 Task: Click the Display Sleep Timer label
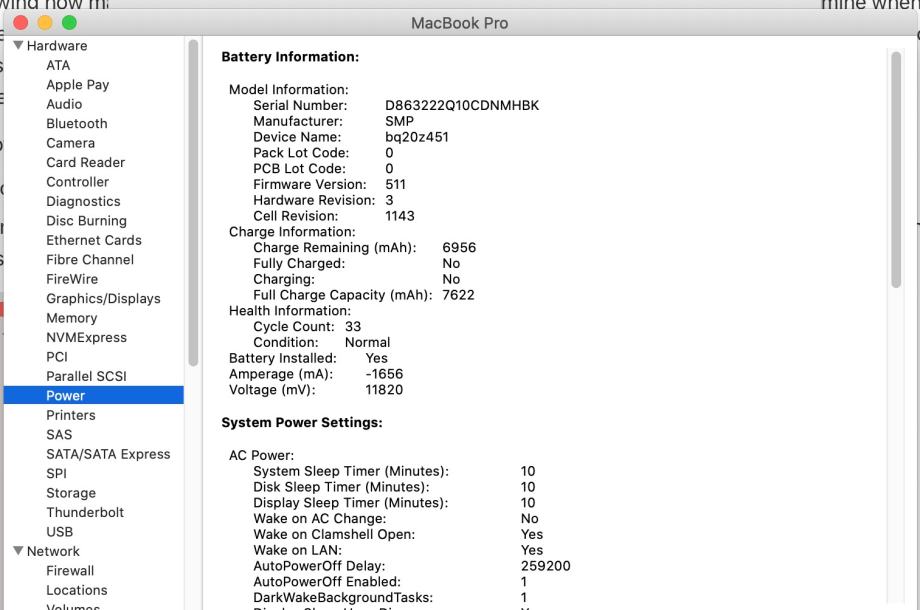(350, 503)
